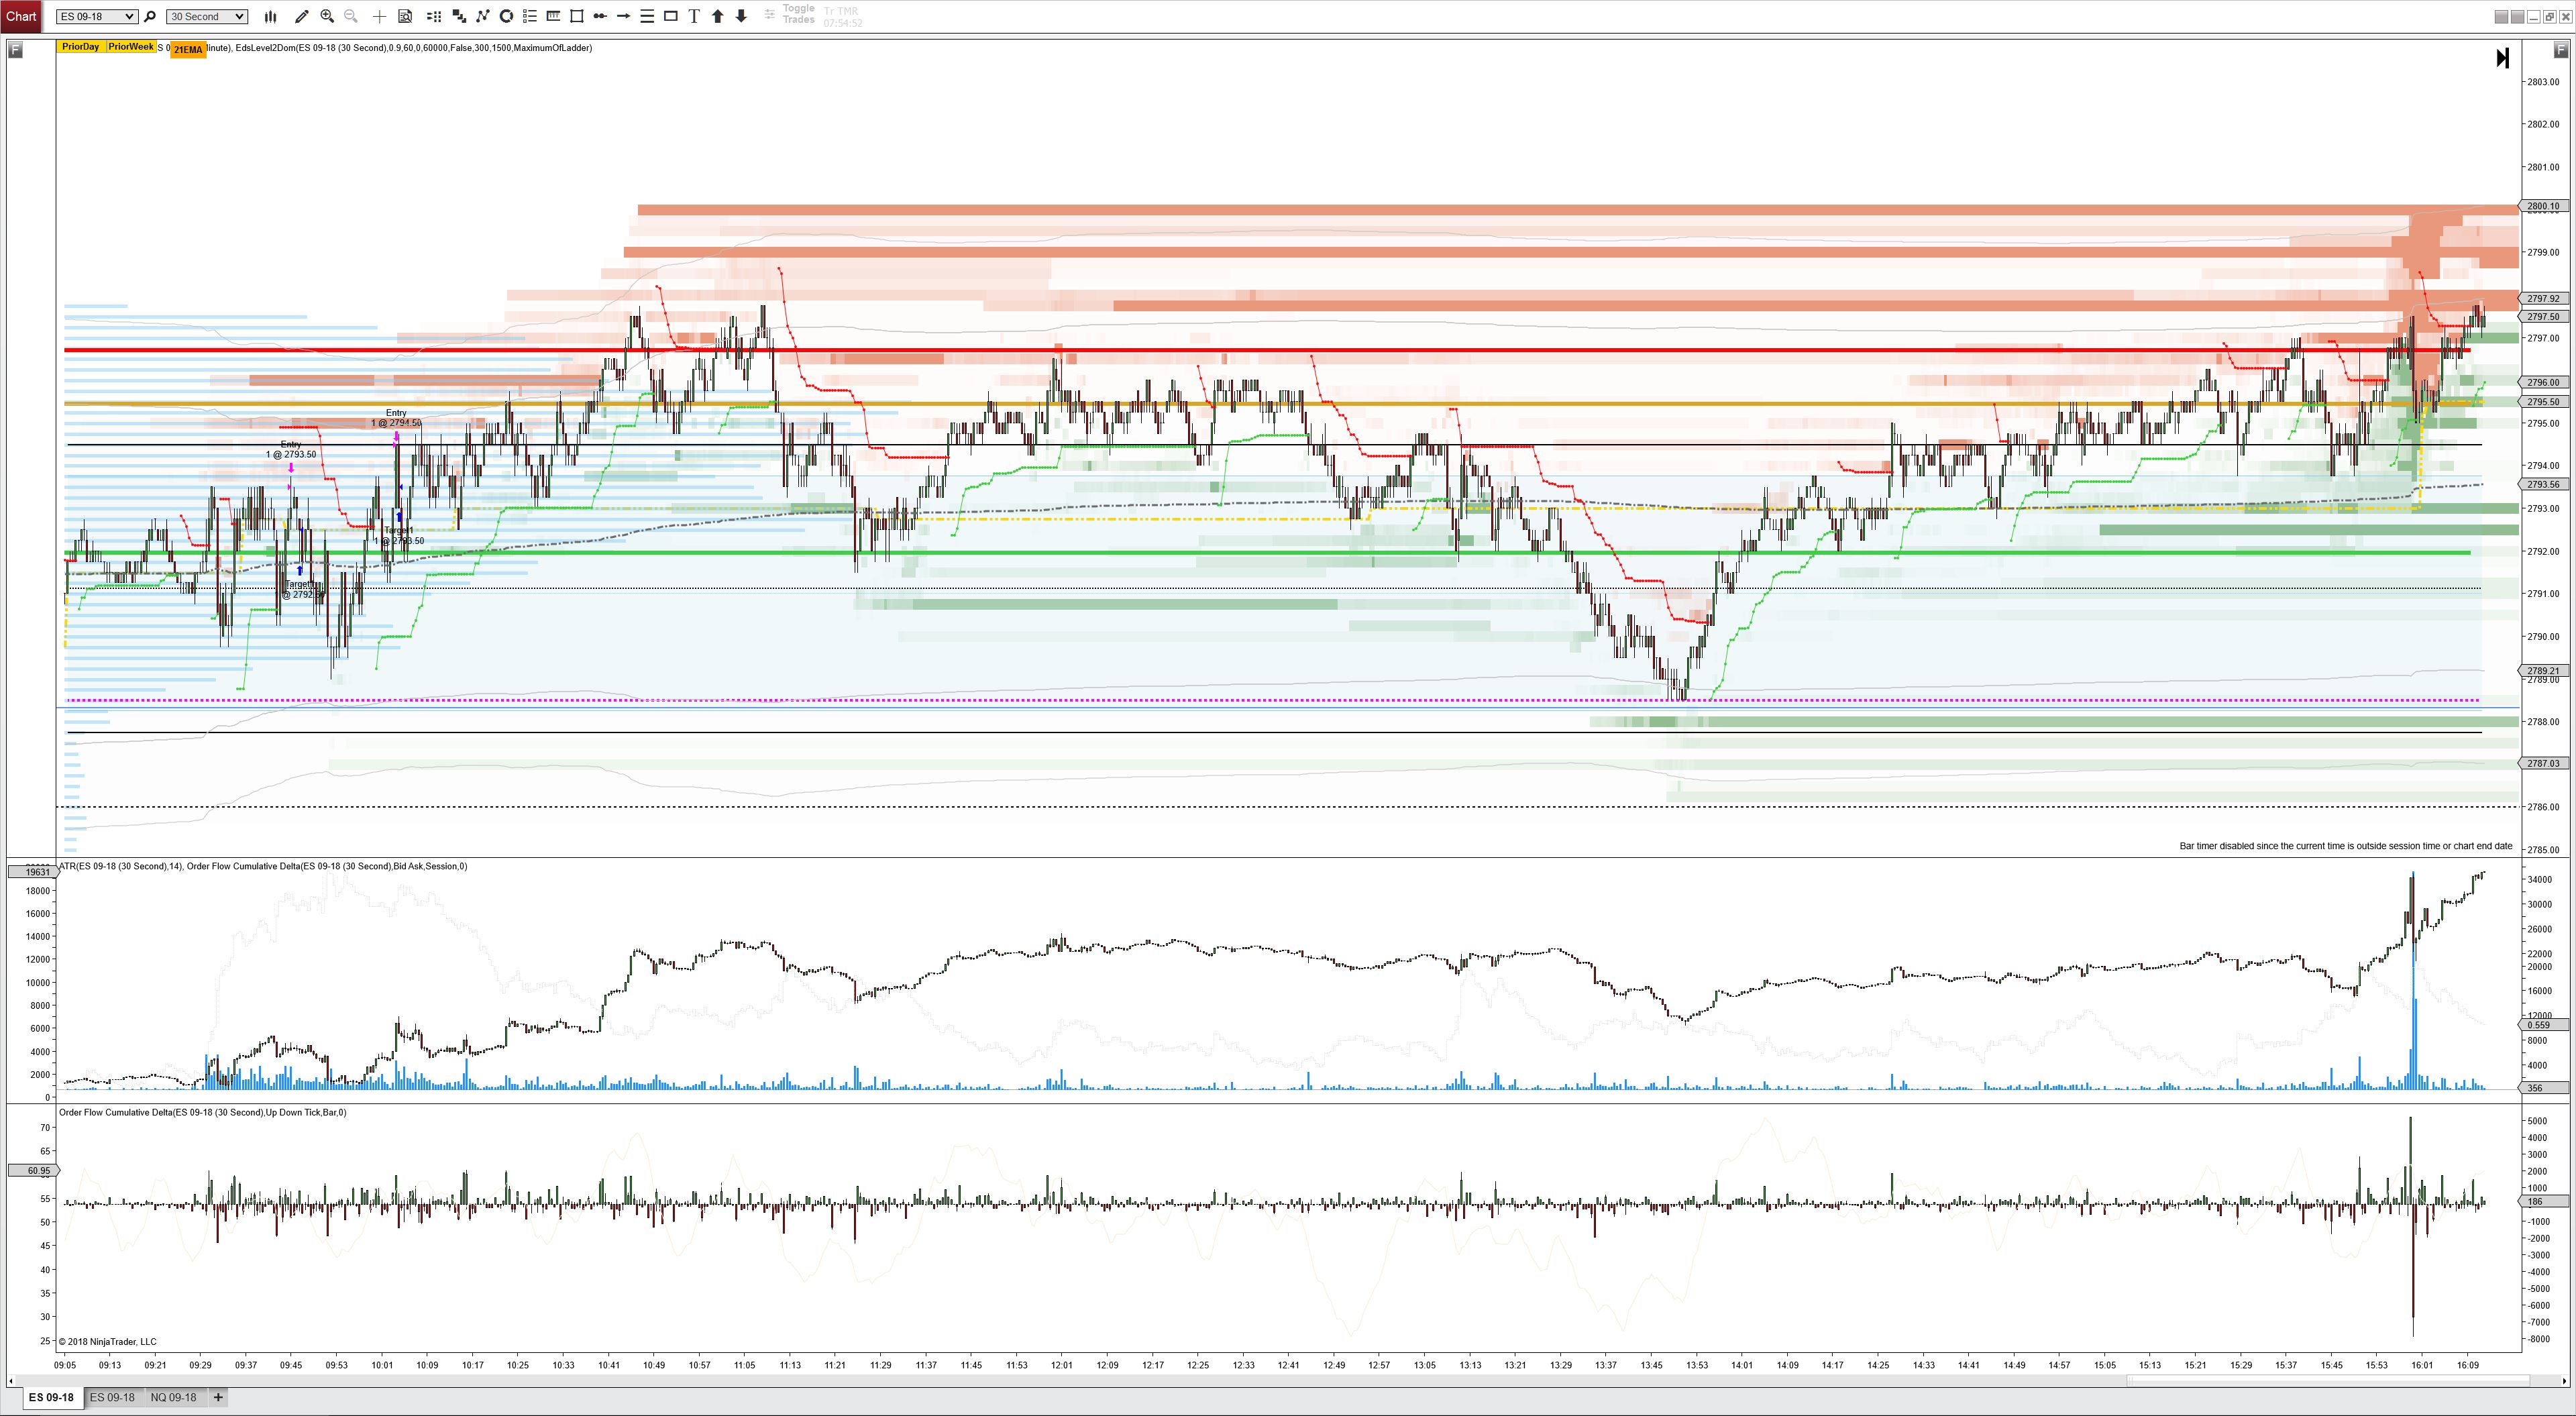Open the bar type candlestick menu

[x=270, y=16]
